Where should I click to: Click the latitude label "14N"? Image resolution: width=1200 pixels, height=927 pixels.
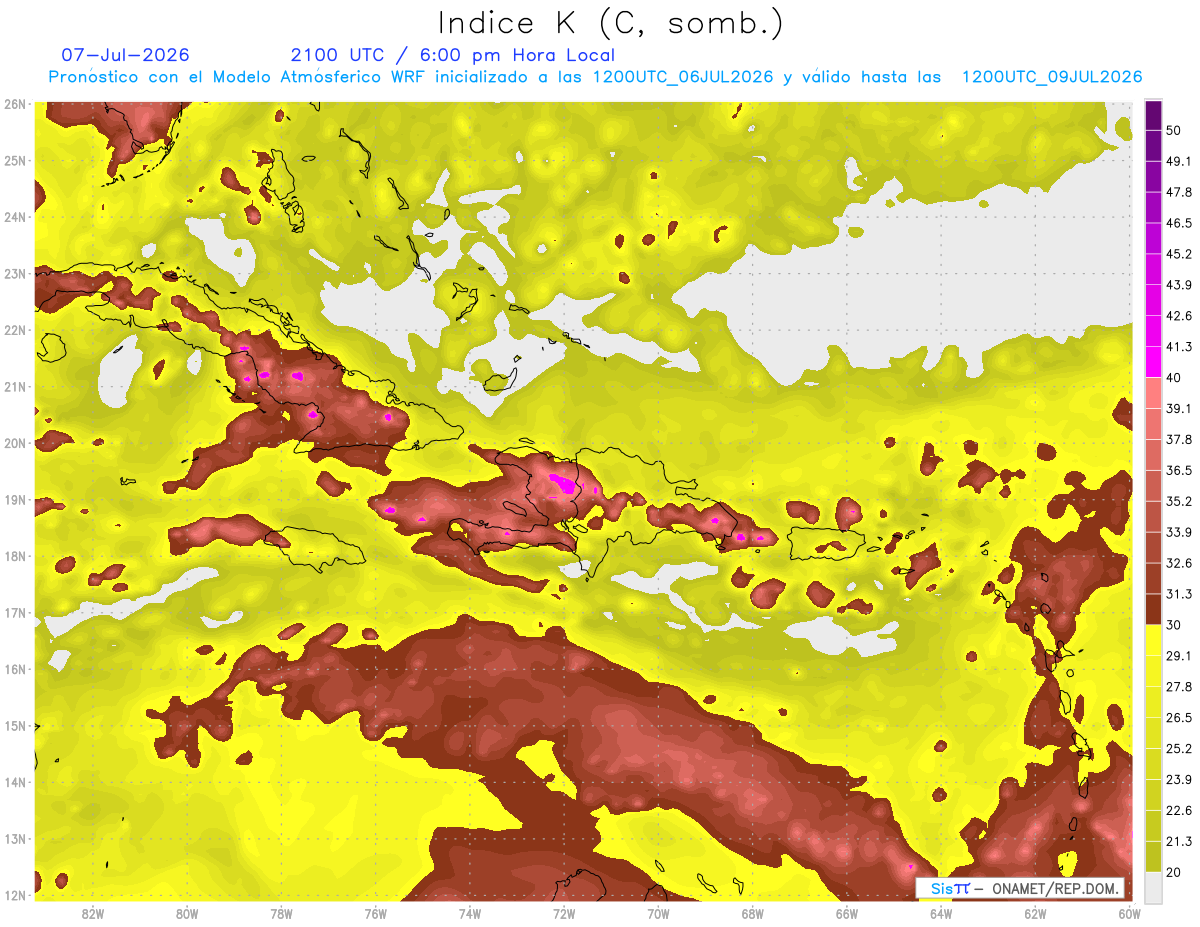(15, 782)
